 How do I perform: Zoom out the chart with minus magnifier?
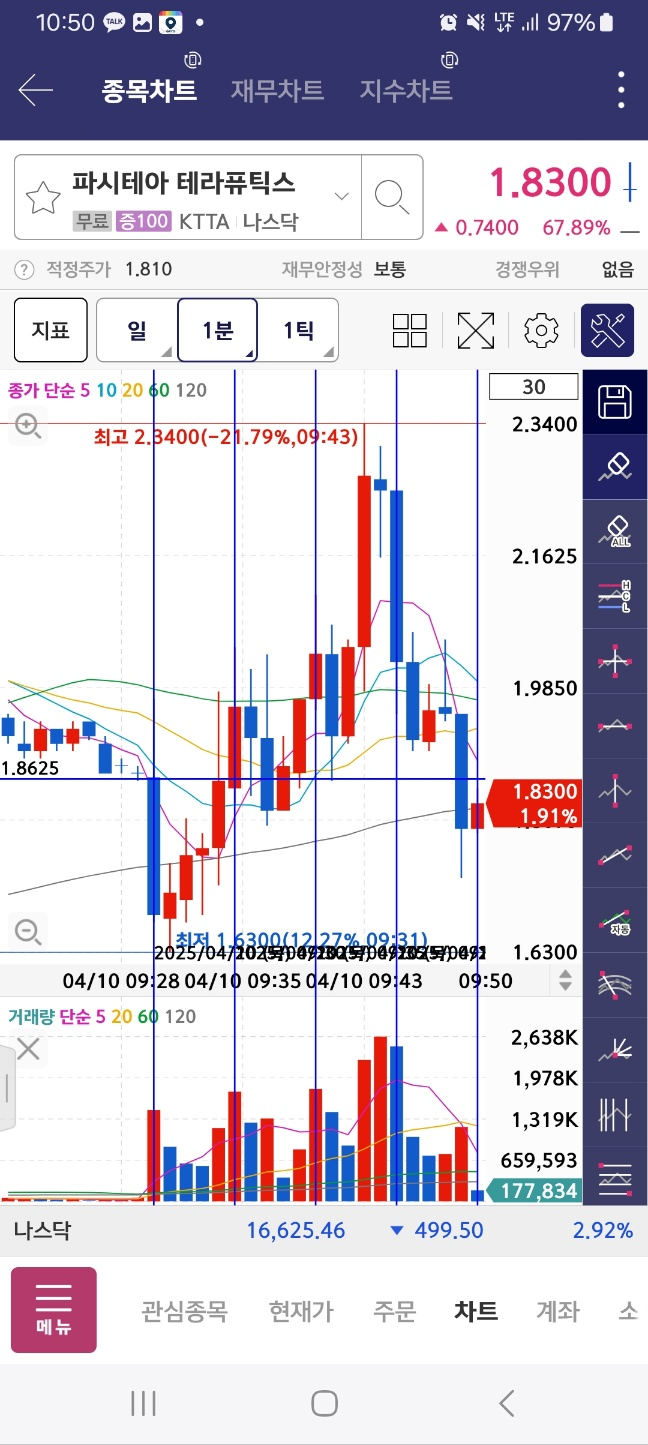click(27, 933)
